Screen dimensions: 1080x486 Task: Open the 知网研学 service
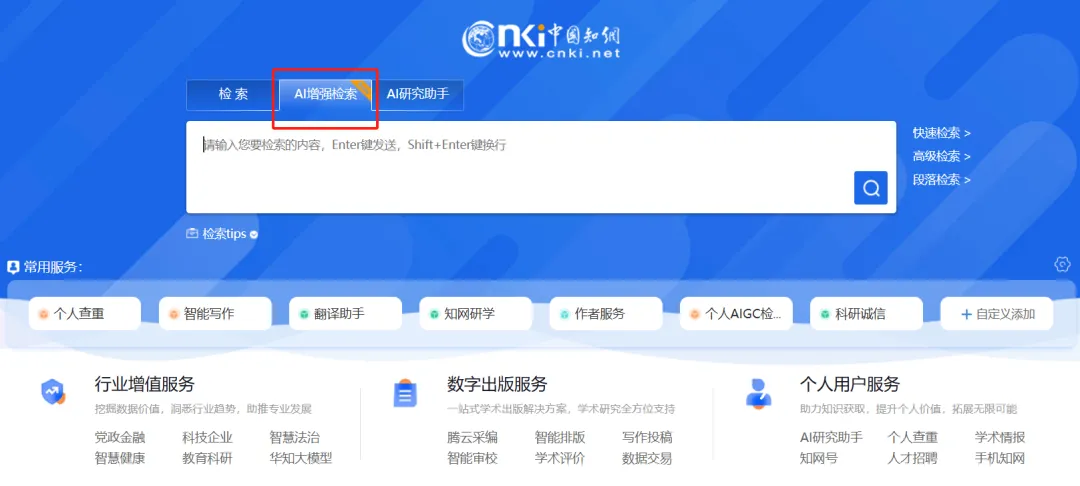475,314
